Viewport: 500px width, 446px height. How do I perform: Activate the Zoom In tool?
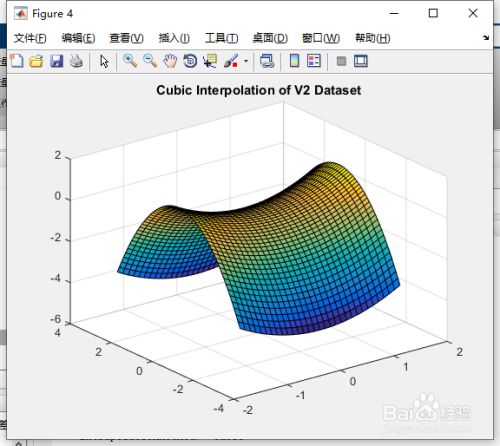[130, 61]
